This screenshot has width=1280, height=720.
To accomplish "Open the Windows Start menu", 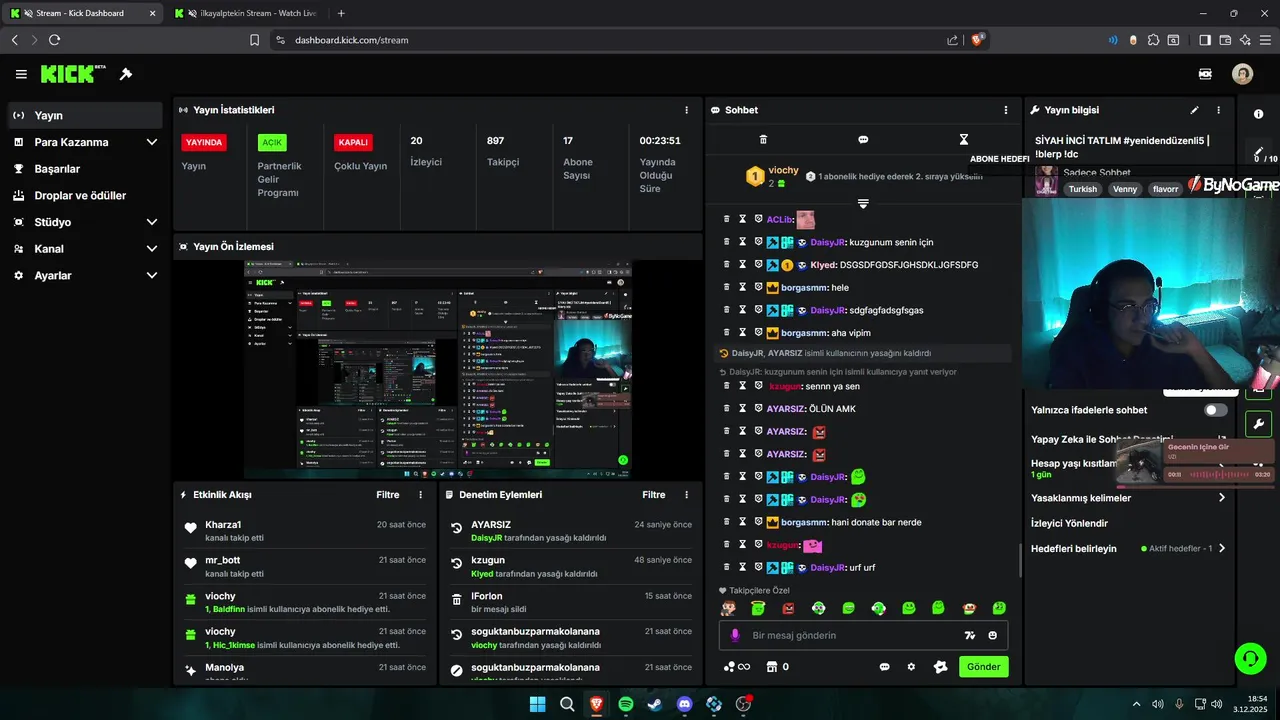I will (x=537, y=704).
